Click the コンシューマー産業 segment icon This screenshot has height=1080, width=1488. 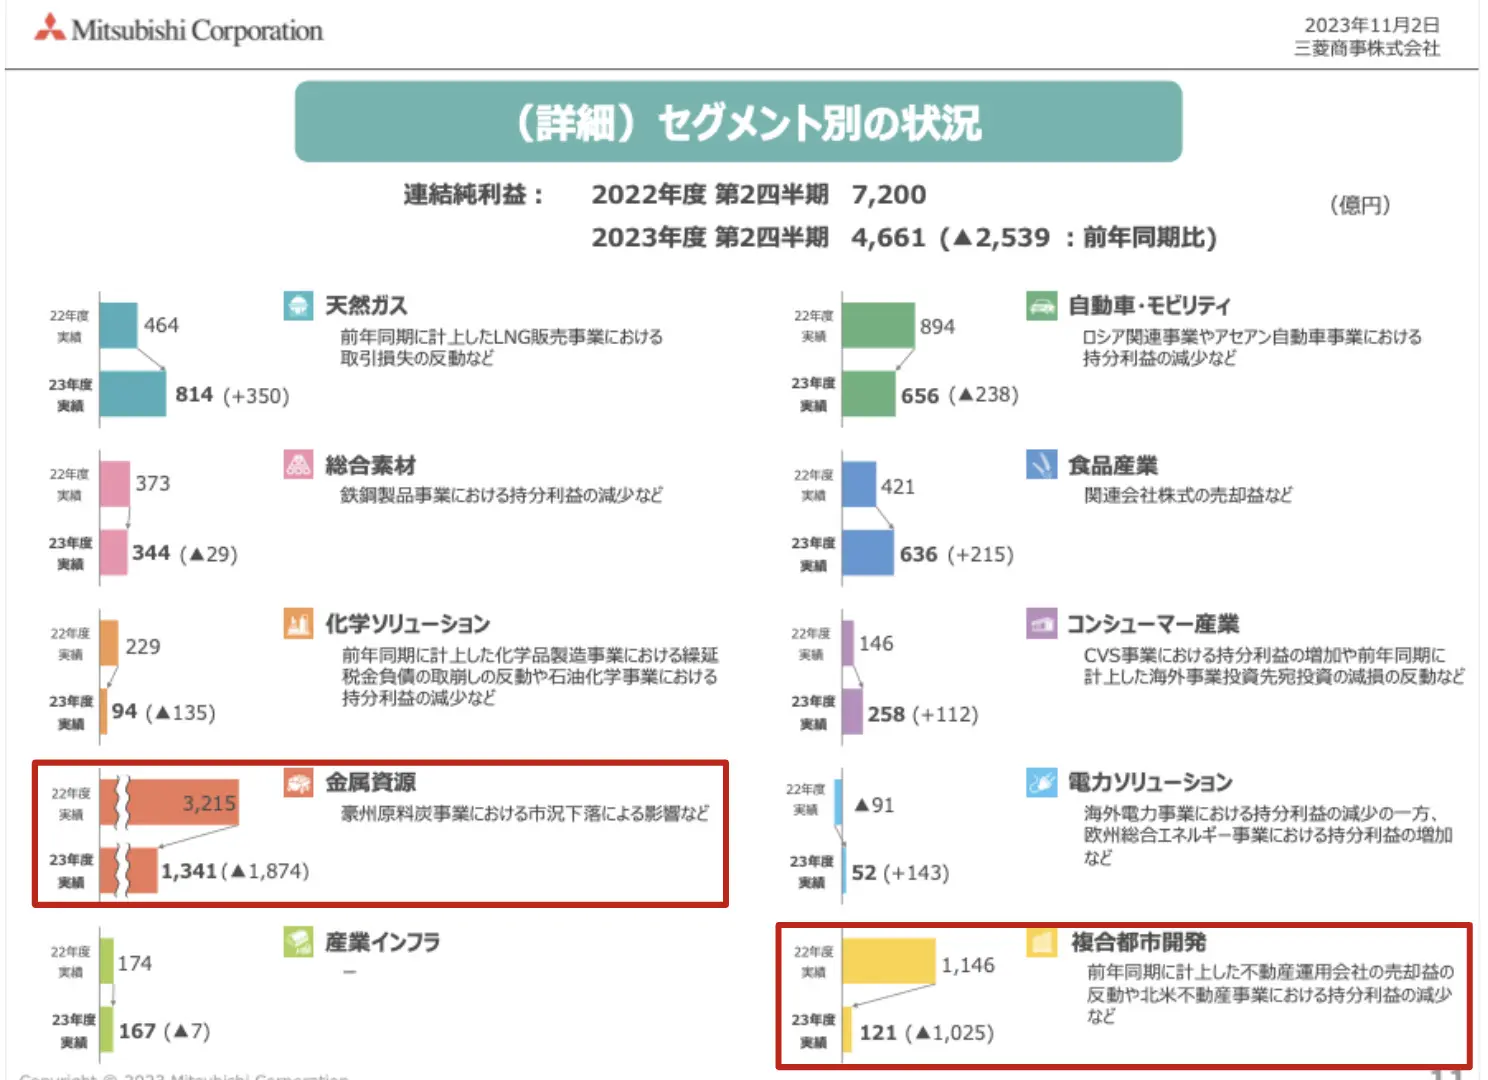pos(1041,624)
